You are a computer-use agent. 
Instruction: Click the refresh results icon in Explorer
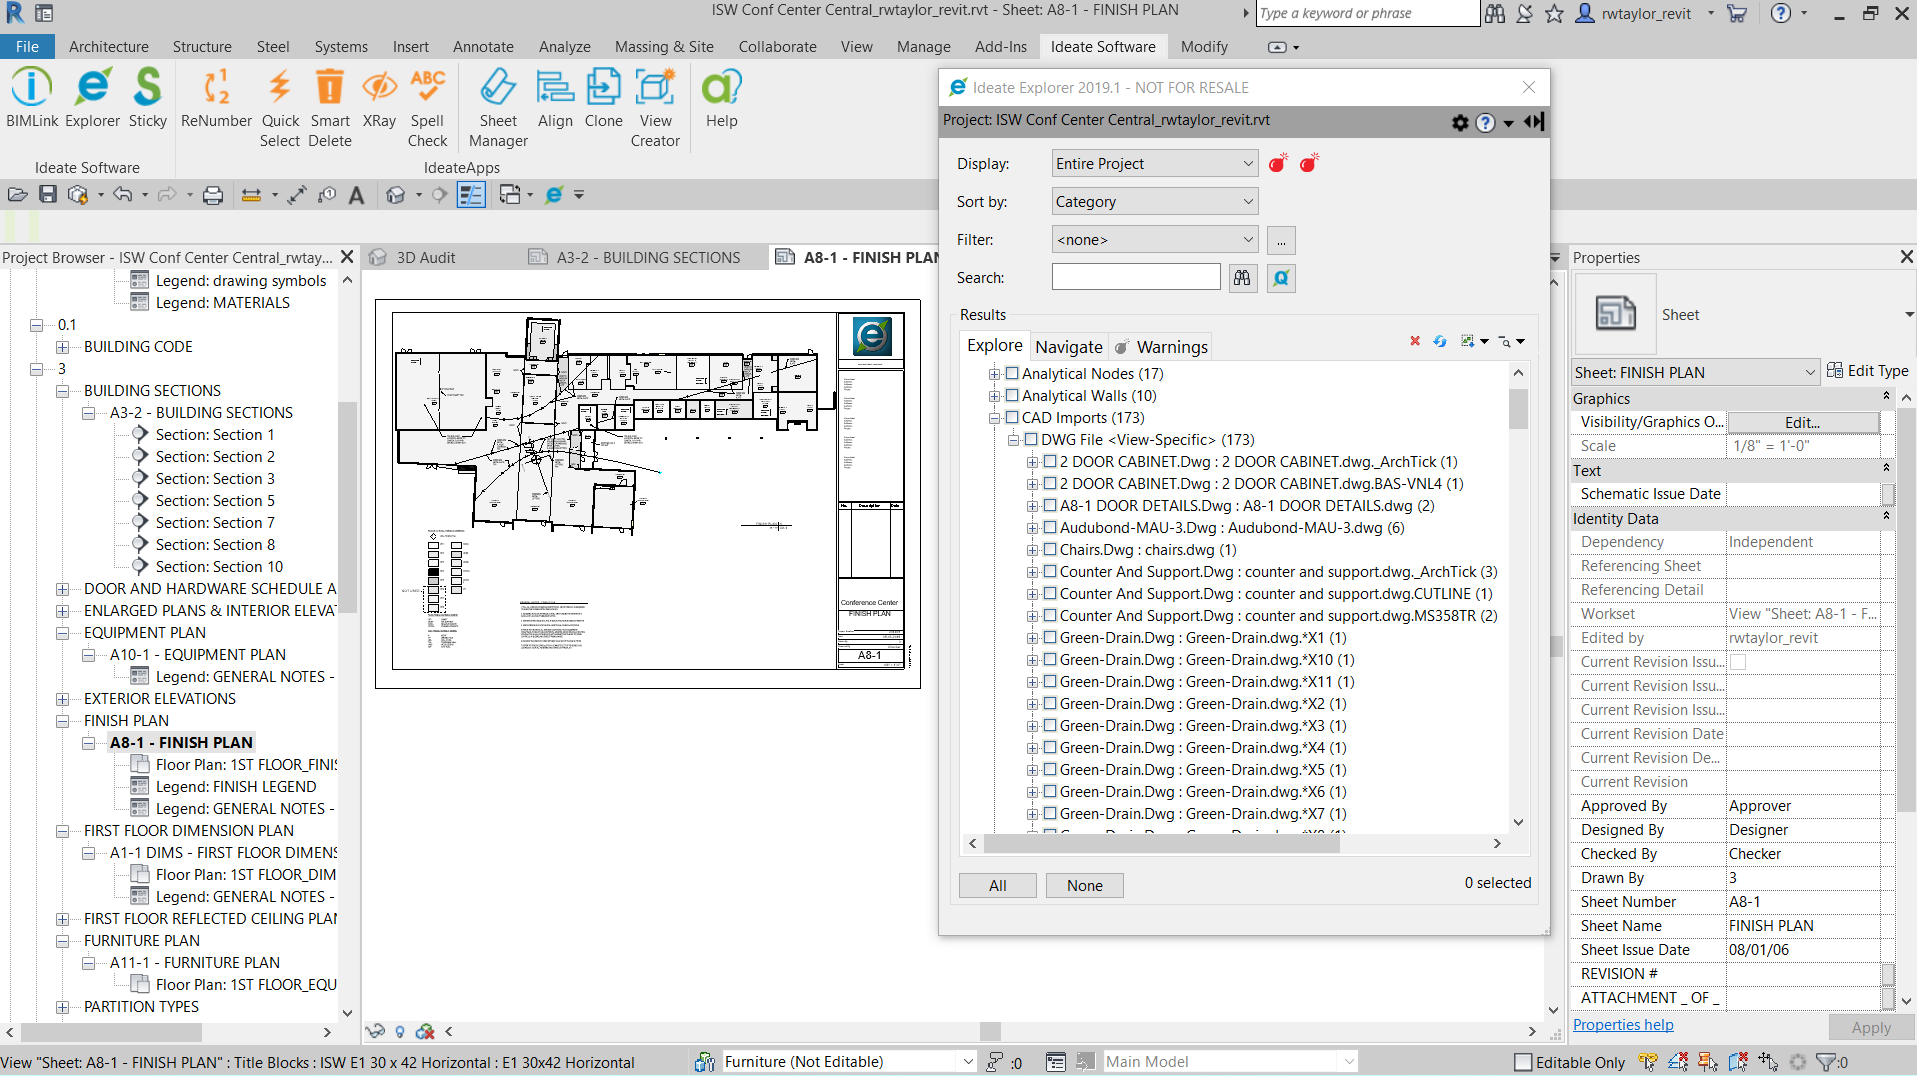pos(1439,341)
